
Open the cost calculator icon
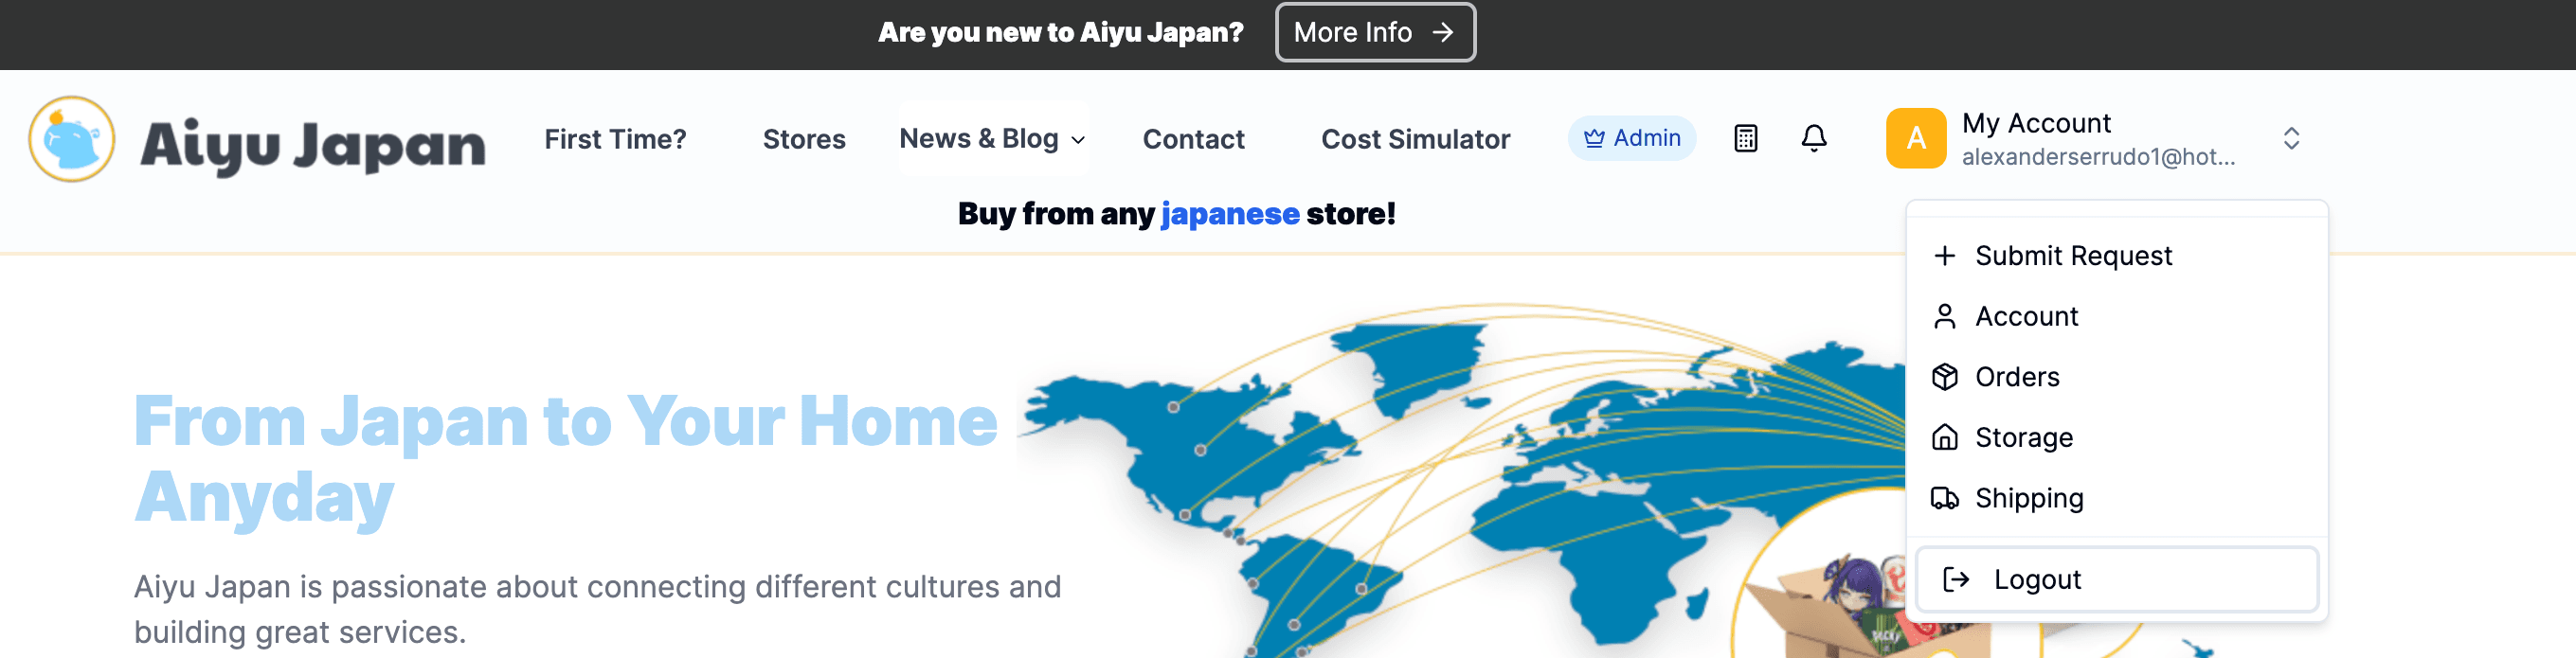1745,138
